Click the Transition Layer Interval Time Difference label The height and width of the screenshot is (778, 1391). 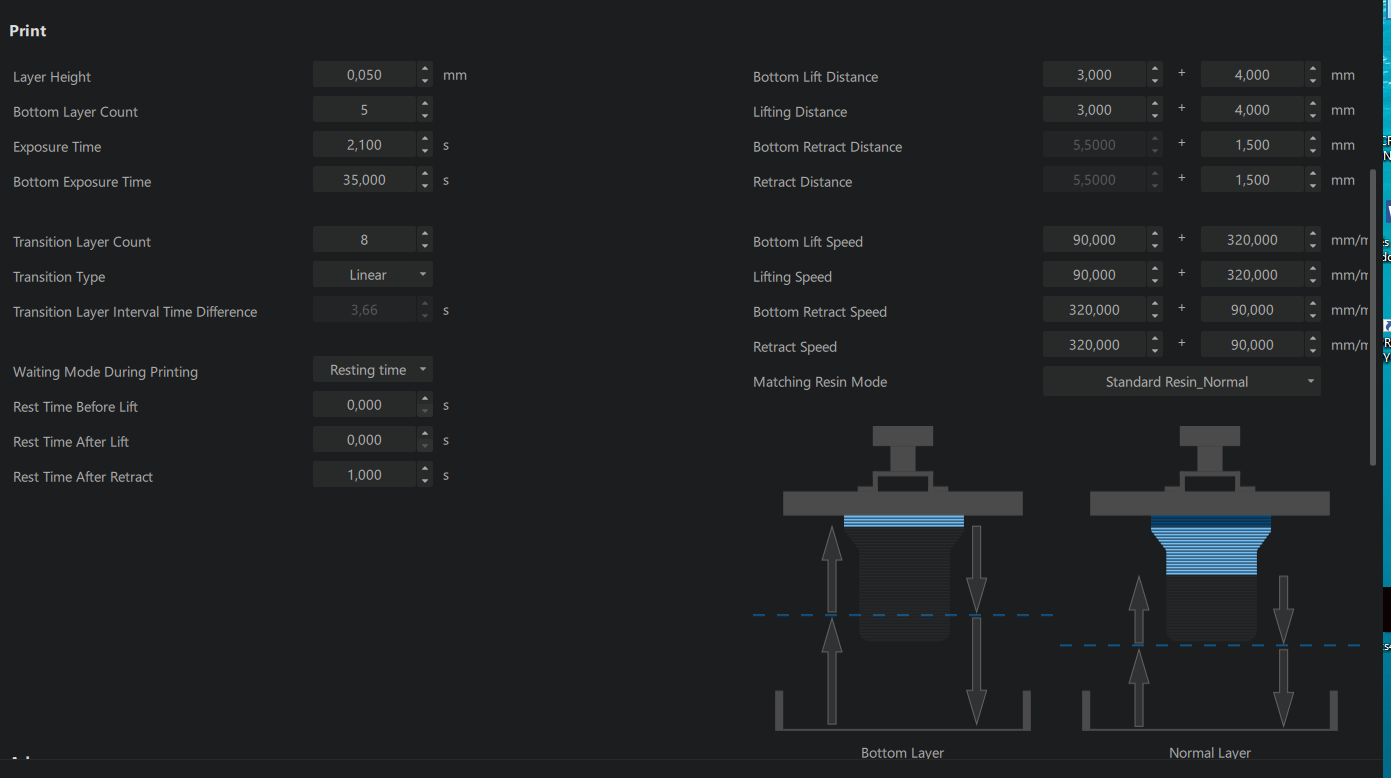pyautogui.click(x=135, y=312)
